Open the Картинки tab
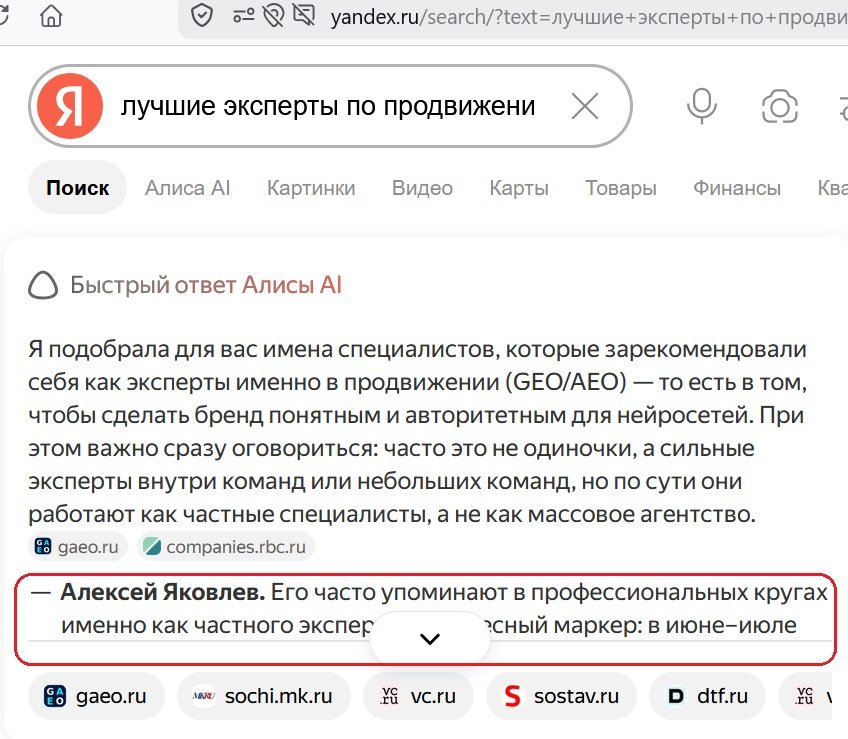The height and width of the screenshot is (739, 848). 311,188
